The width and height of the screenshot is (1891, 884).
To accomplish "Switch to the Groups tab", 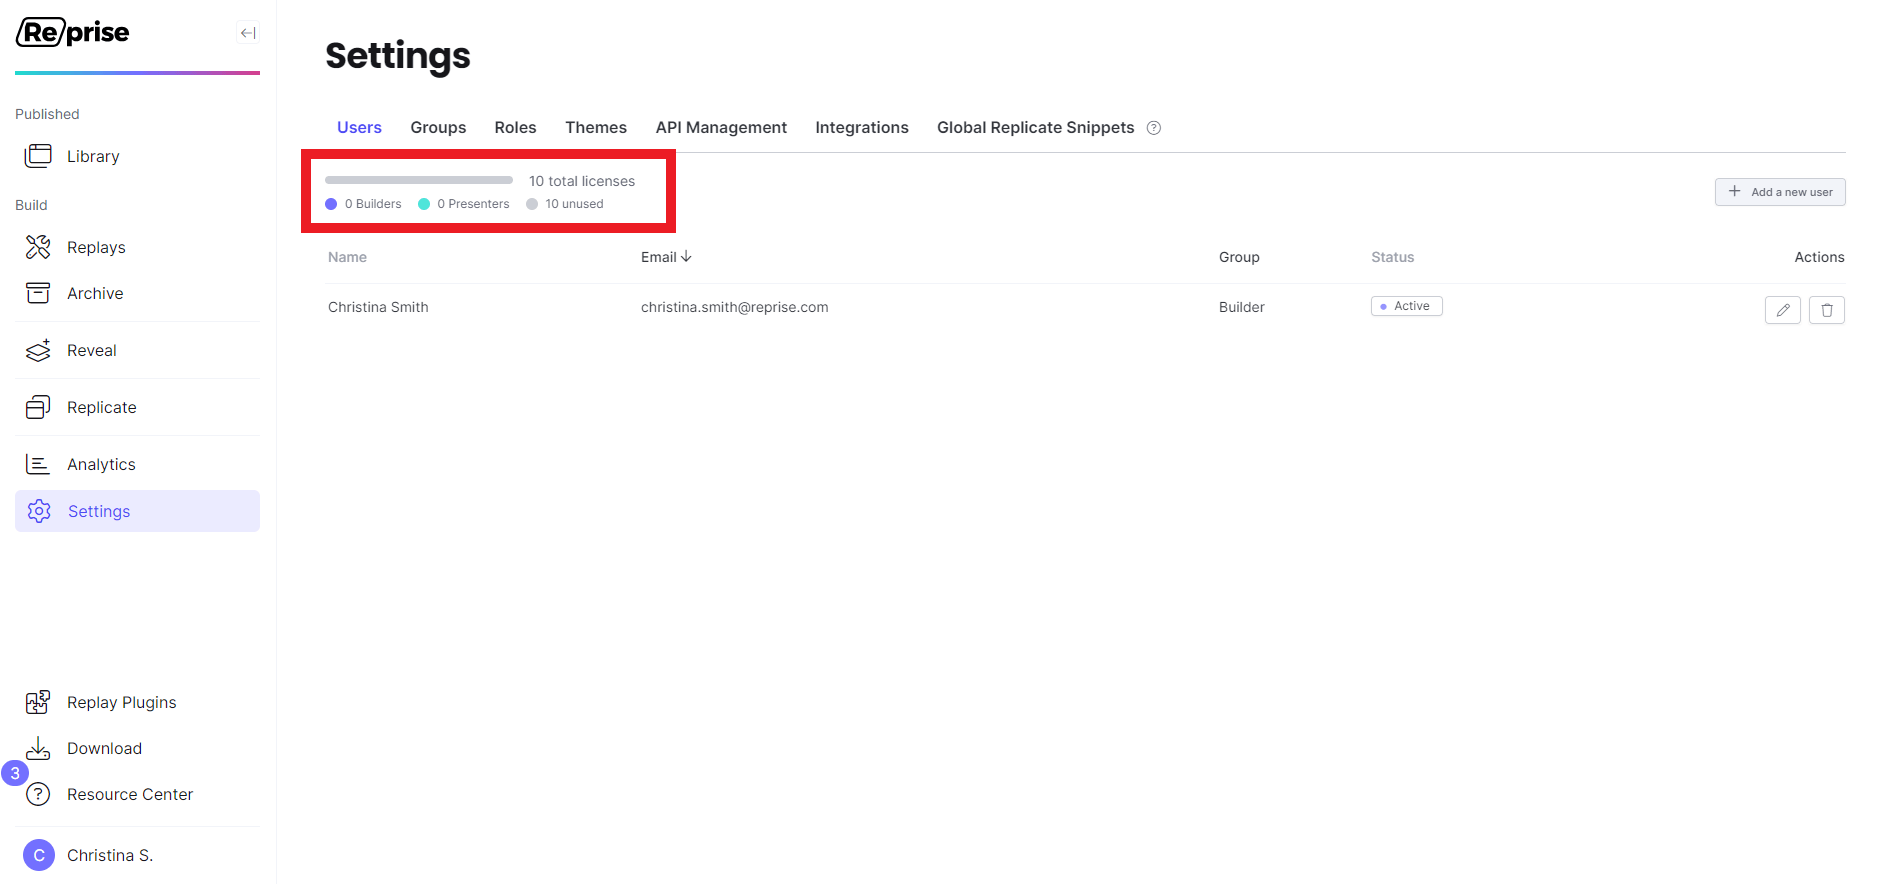I will point(438,128).
